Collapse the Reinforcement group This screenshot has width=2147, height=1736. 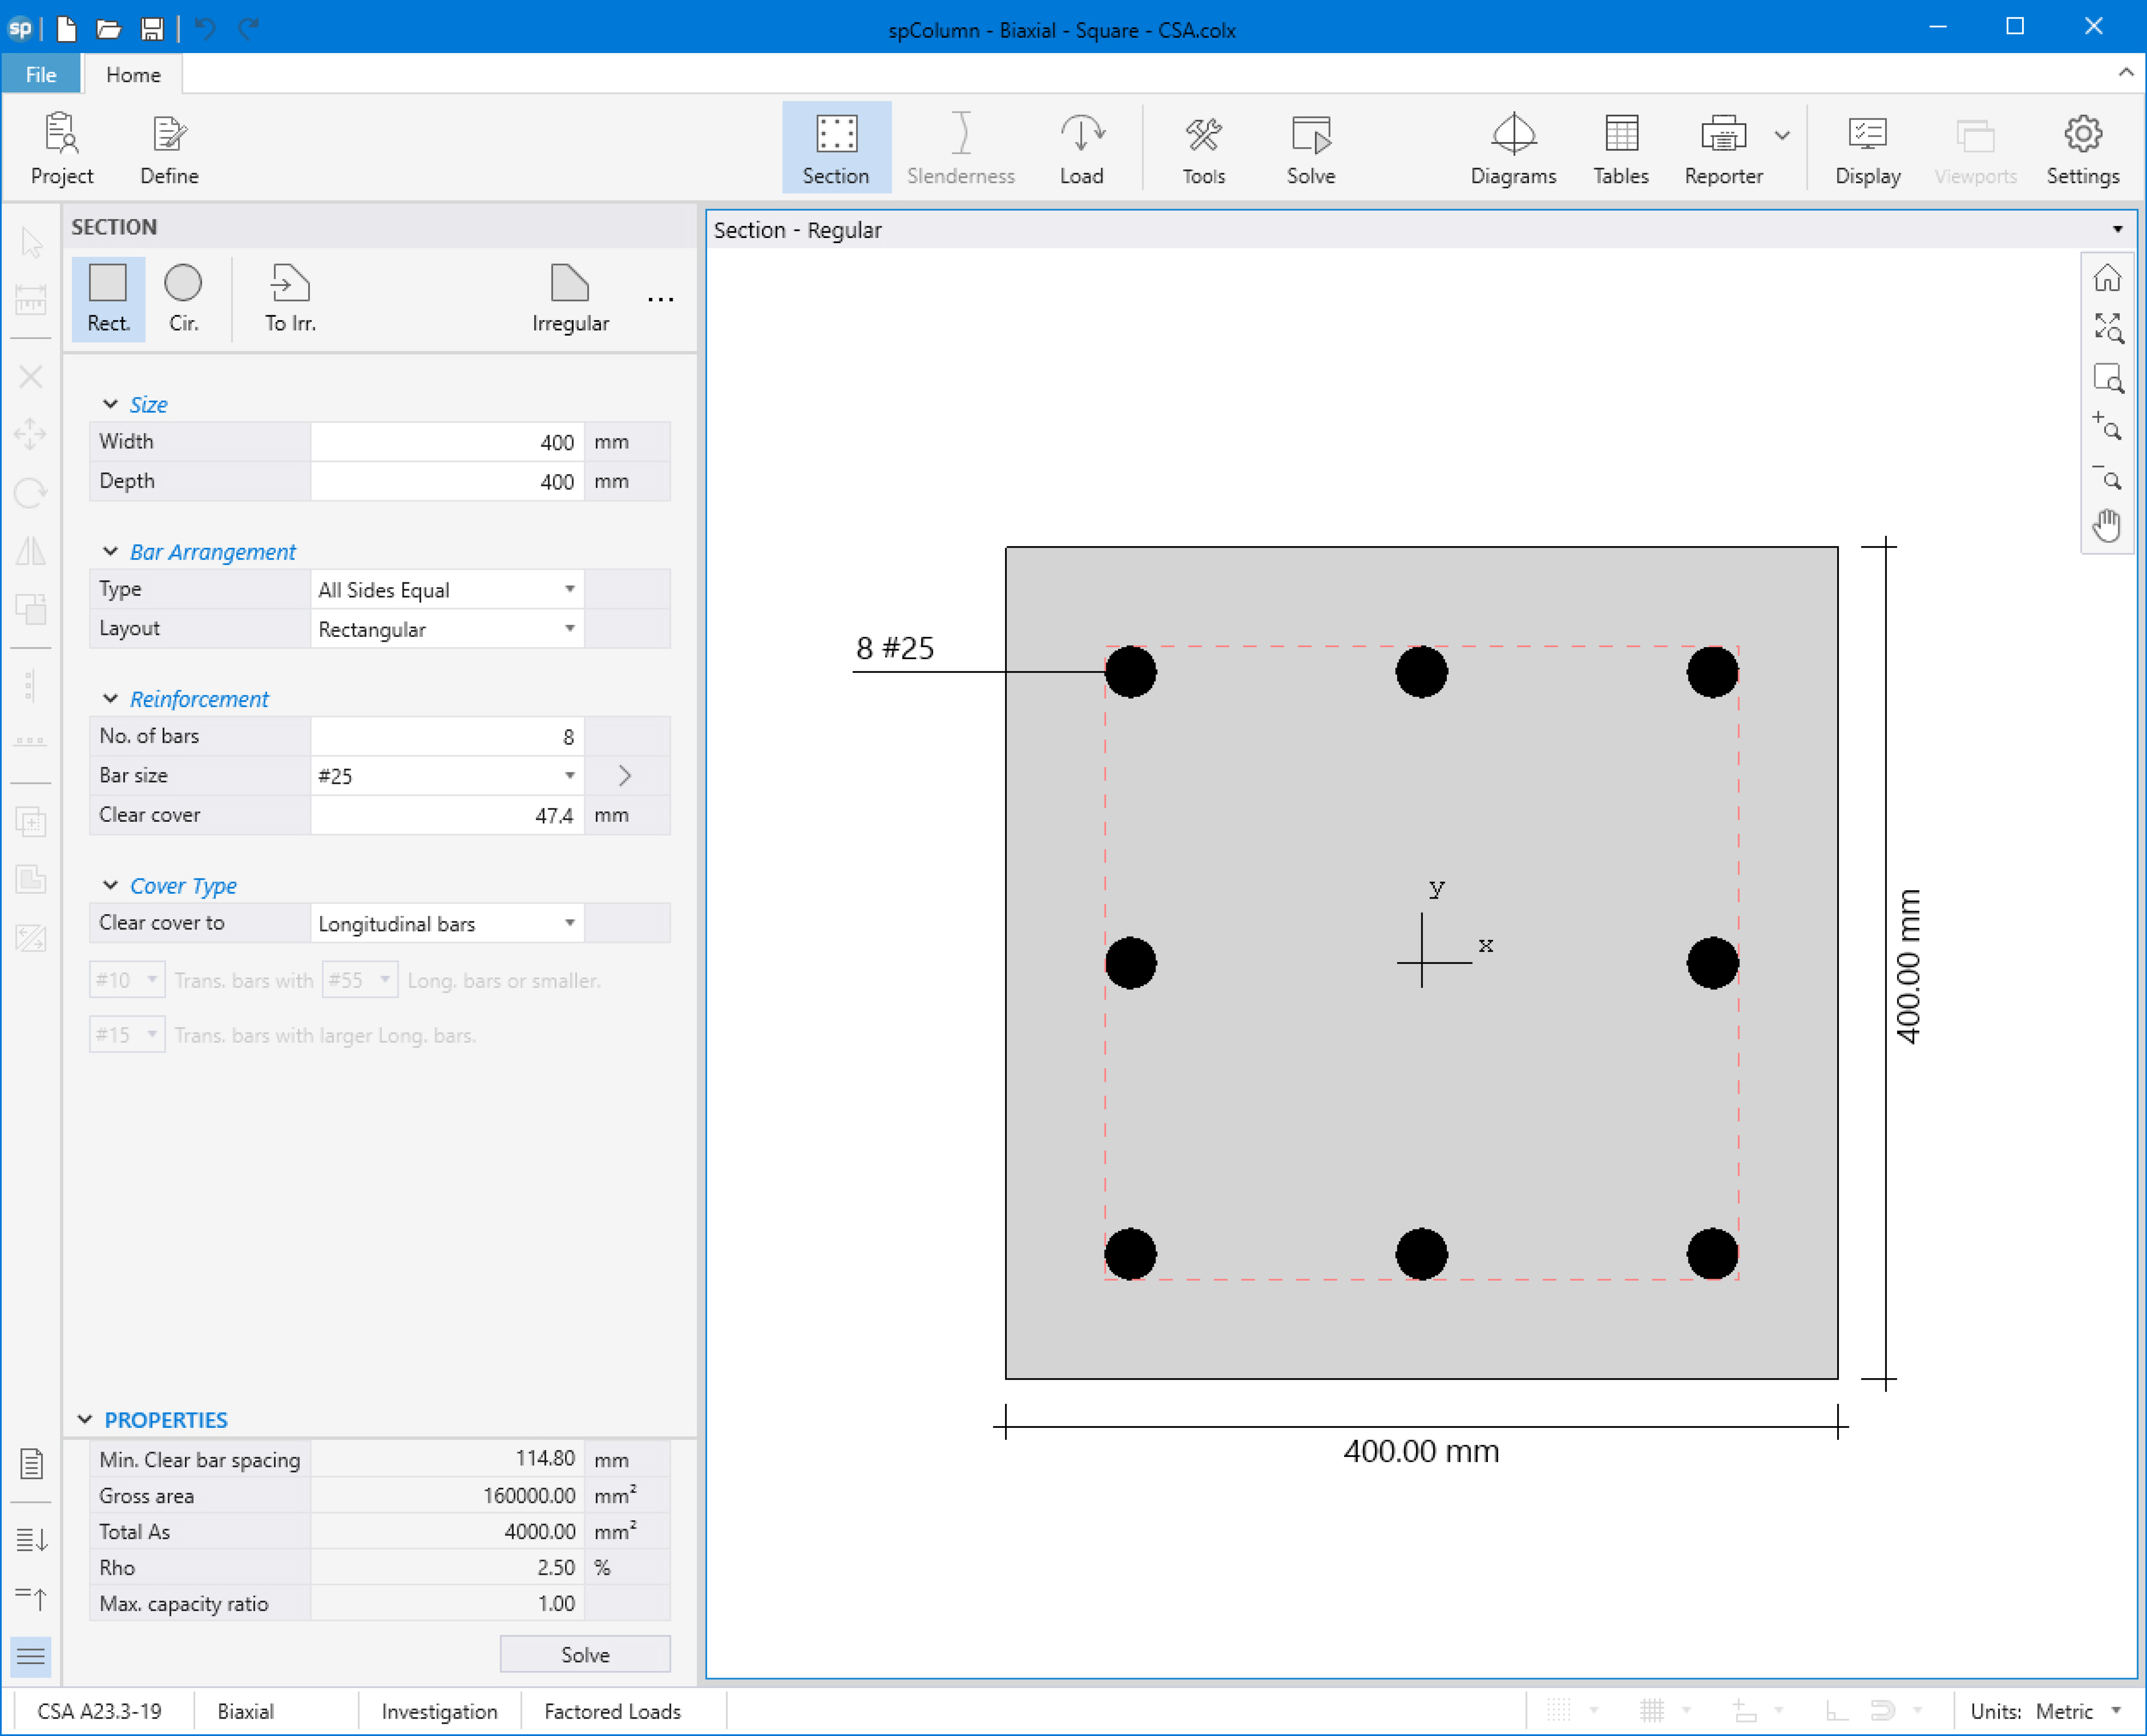click(110, 698)
